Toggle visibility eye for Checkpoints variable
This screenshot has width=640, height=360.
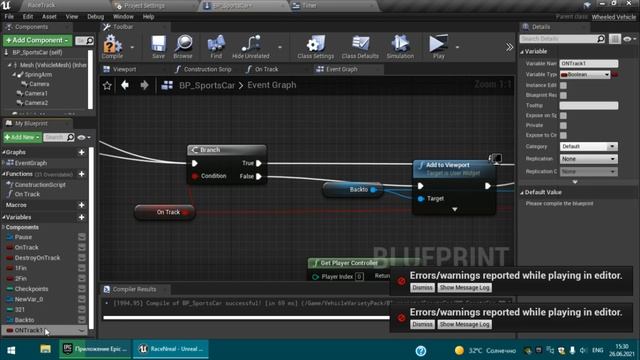[82, 289]
